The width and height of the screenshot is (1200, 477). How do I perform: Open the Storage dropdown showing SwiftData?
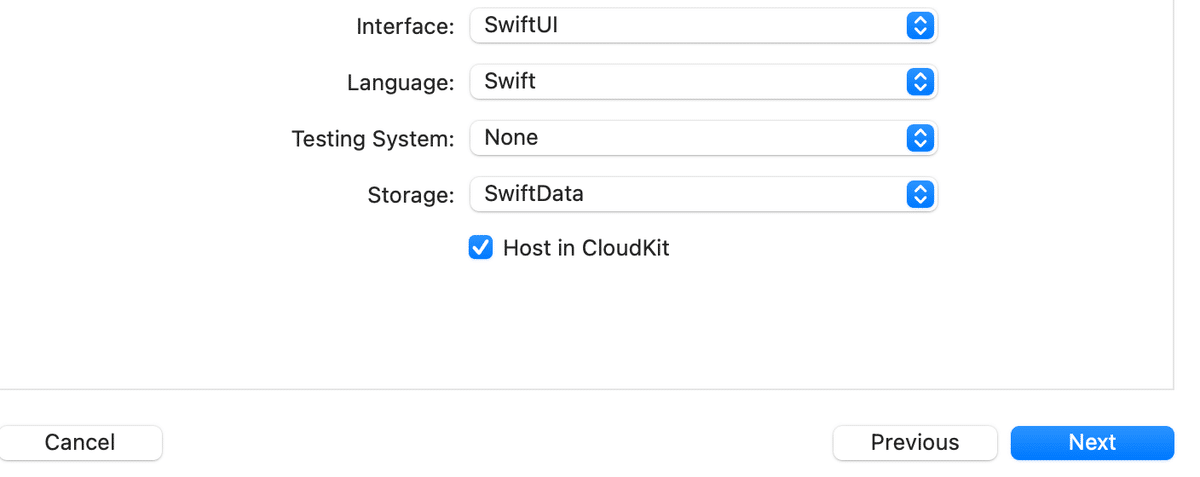pos(703,194)
